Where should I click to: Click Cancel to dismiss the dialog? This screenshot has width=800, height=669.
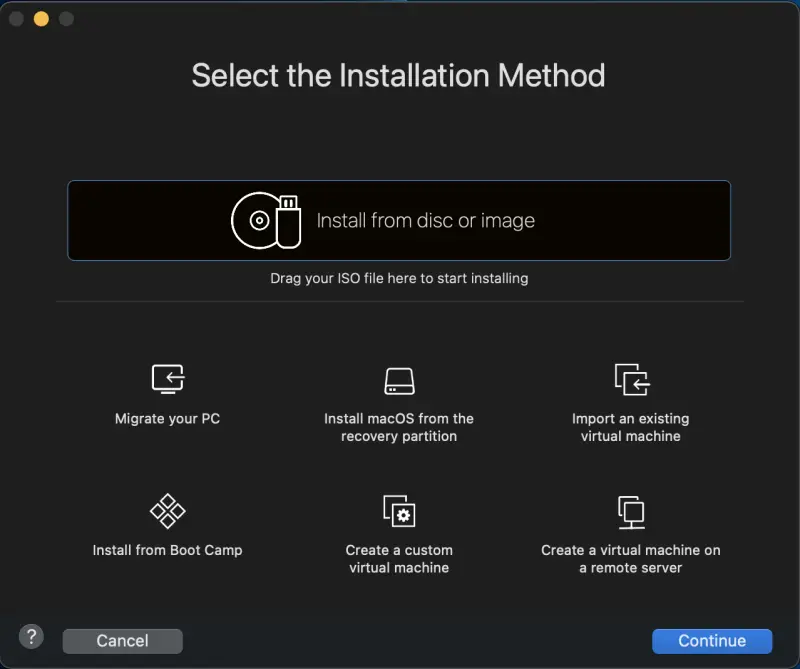[122, 641]
